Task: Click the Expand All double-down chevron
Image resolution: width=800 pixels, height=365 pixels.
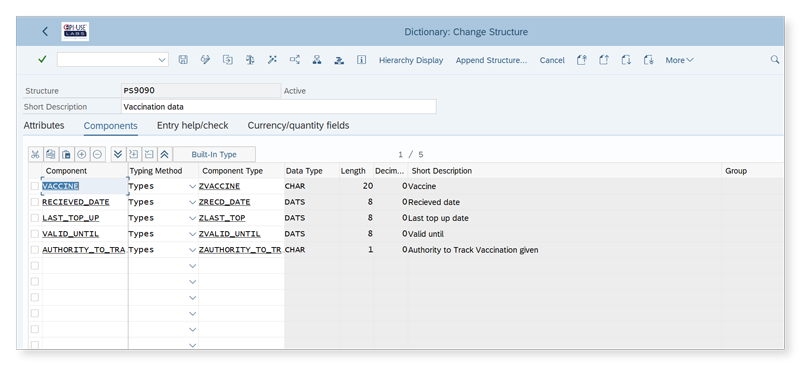Action: click(118, 154)
